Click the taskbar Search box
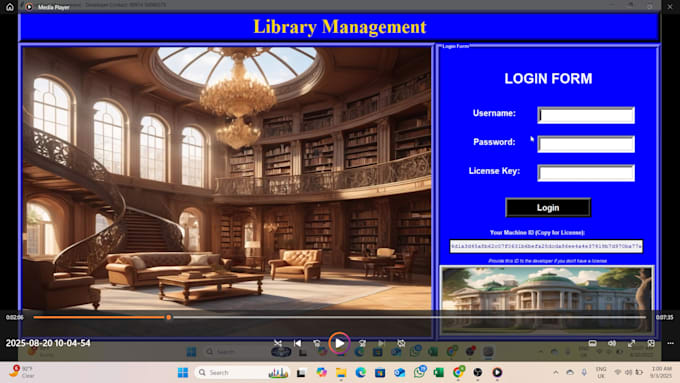The width and height of the screenshot is (680, 383). [242, 373]
